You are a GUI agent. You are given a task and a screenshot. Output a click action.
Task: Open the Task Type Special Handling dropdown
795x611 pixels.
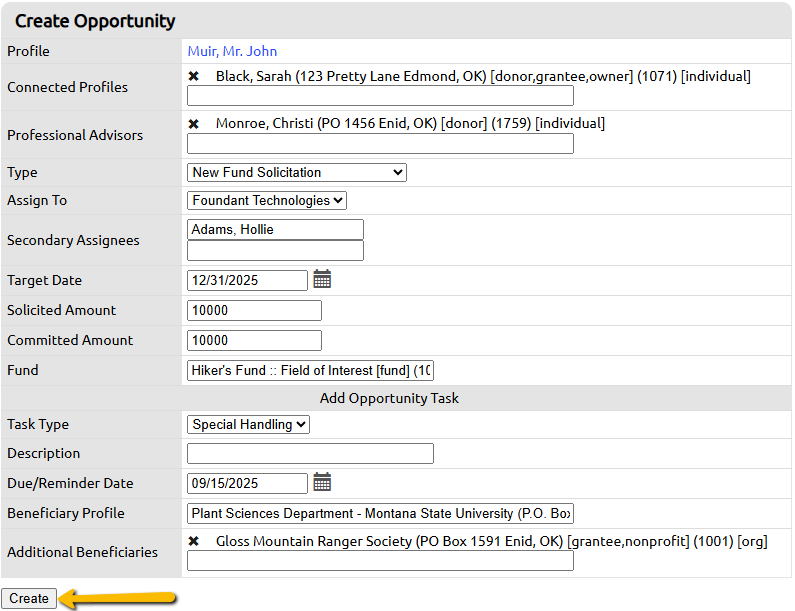[248, 424]
